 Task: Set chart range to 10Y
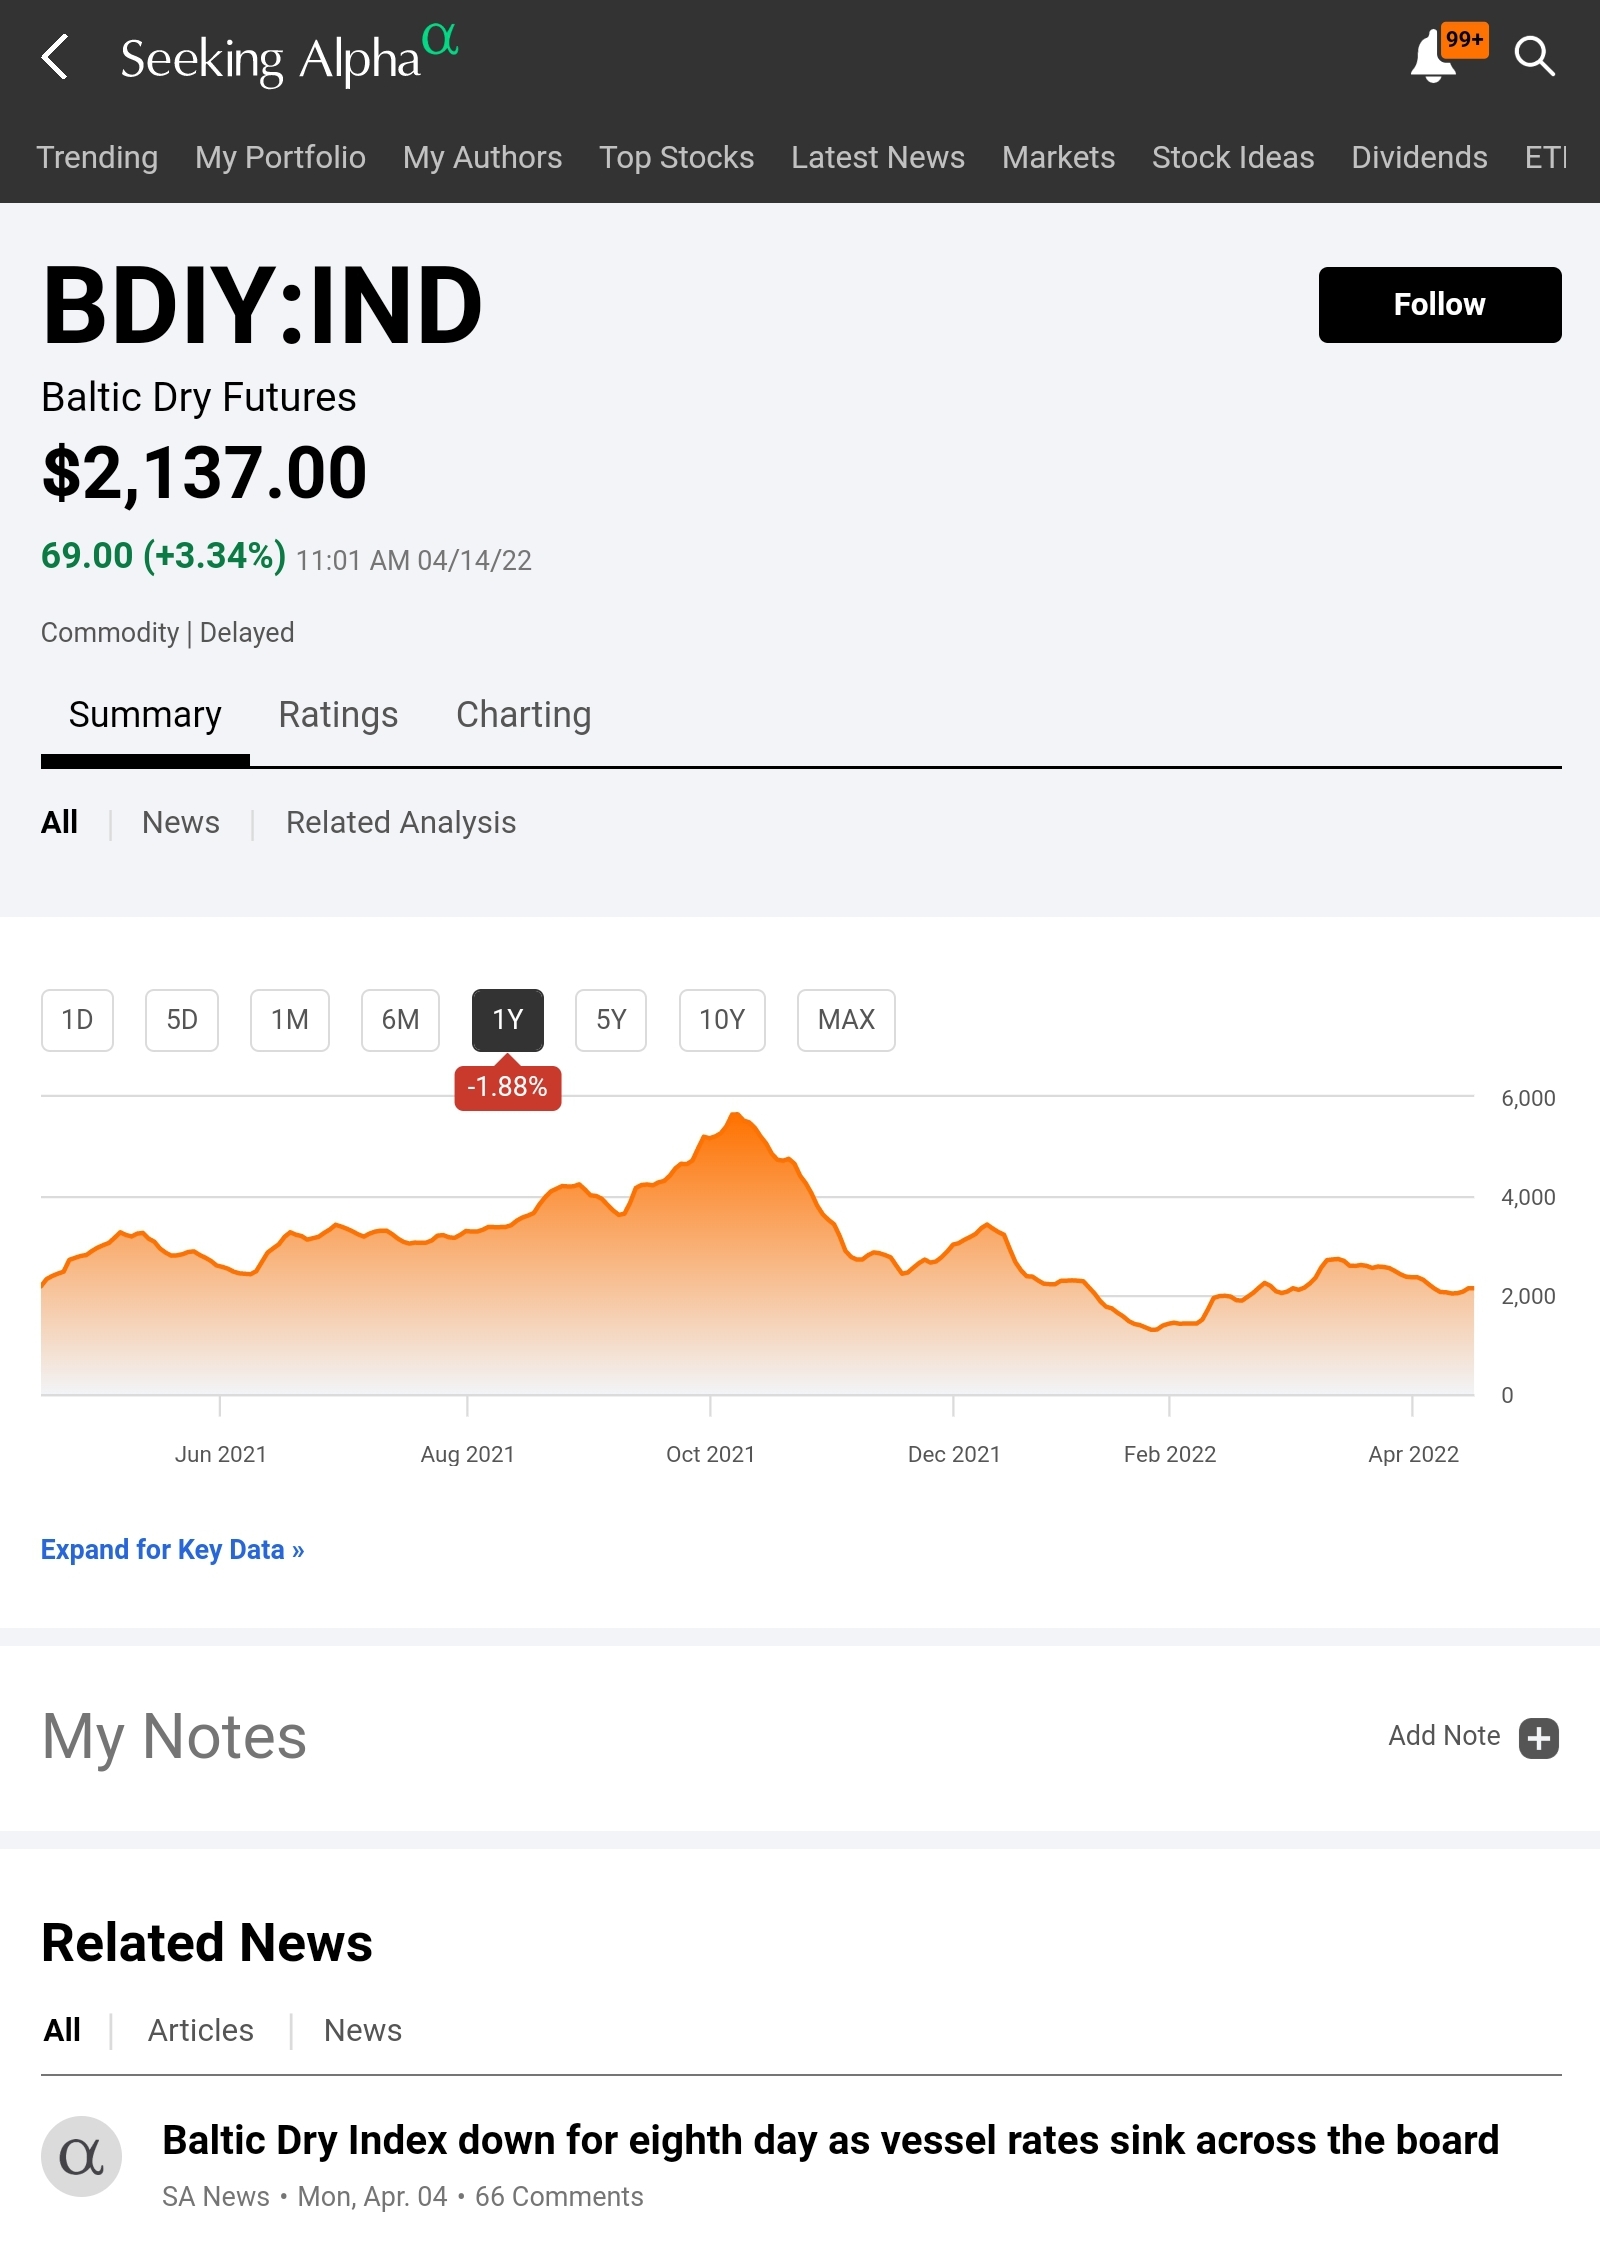pyautogui.click(x=722, y=1020)
